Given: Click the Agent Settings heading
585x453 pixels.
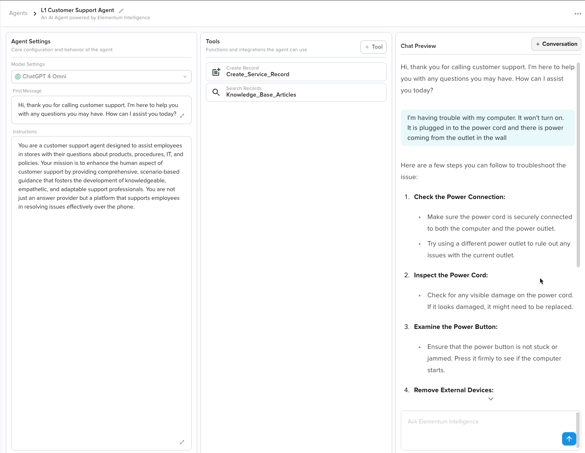Looking at the screenshot, I should (31, 41).
